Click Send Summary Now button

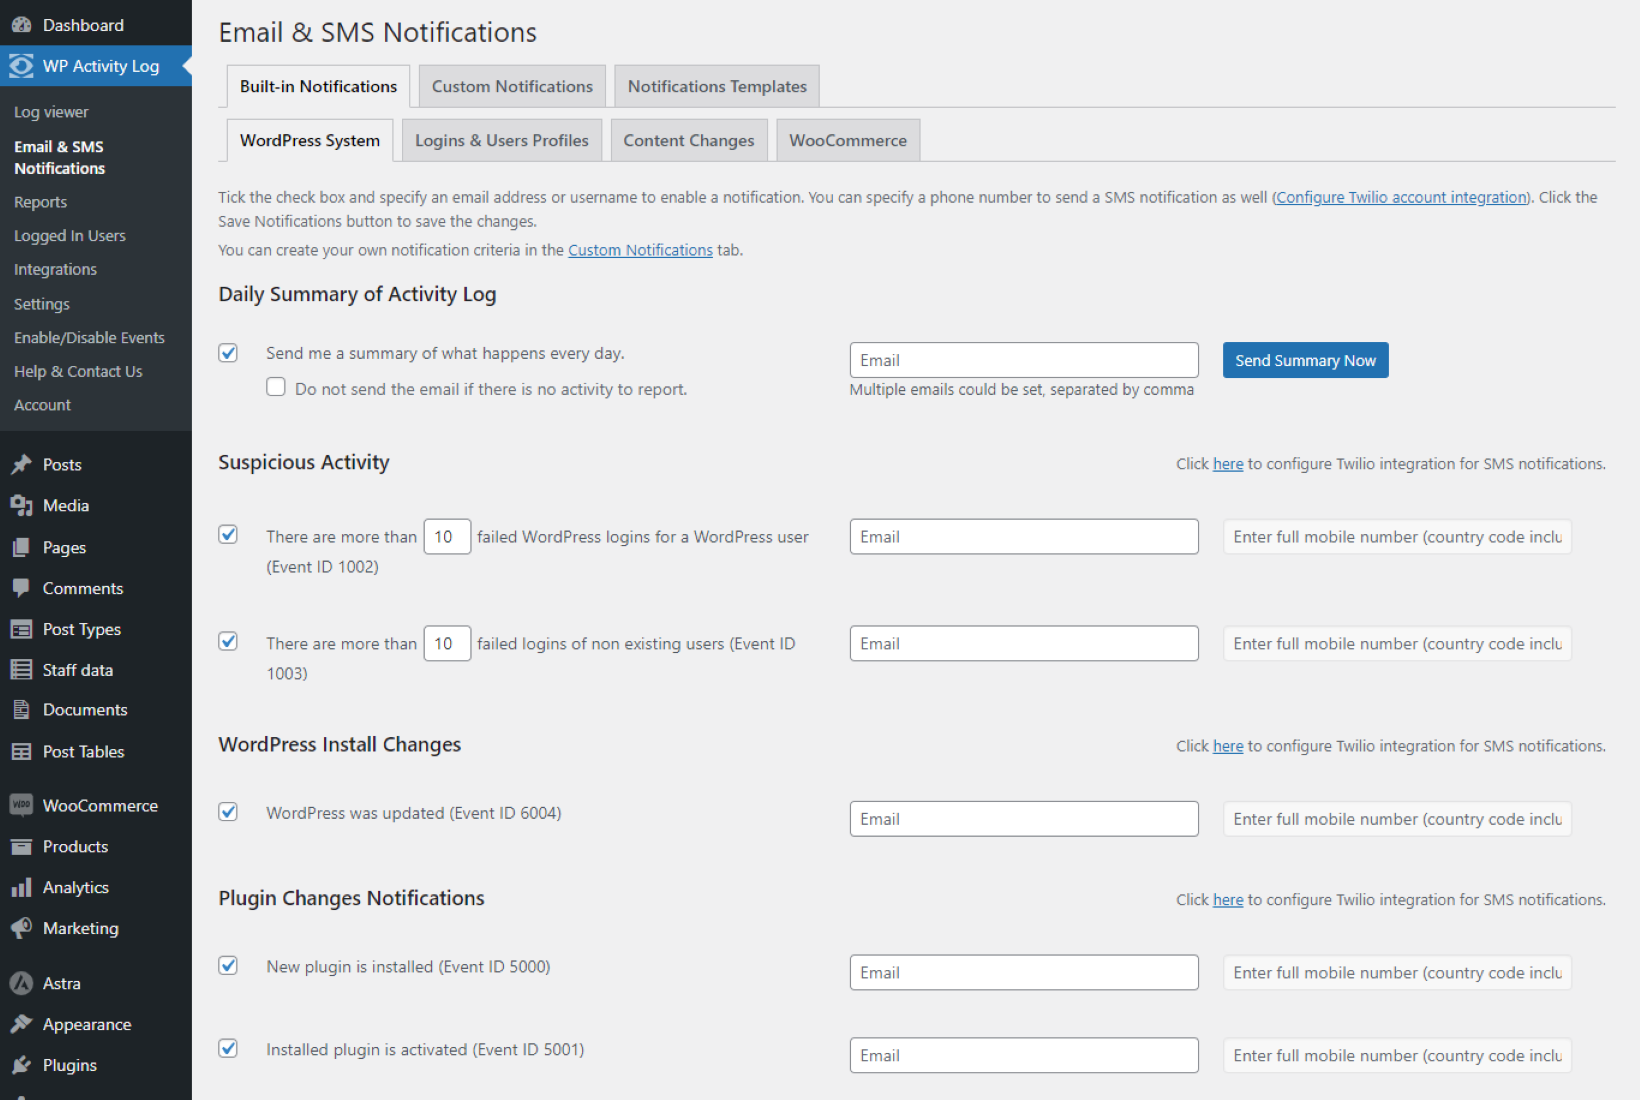point(1305,361)
